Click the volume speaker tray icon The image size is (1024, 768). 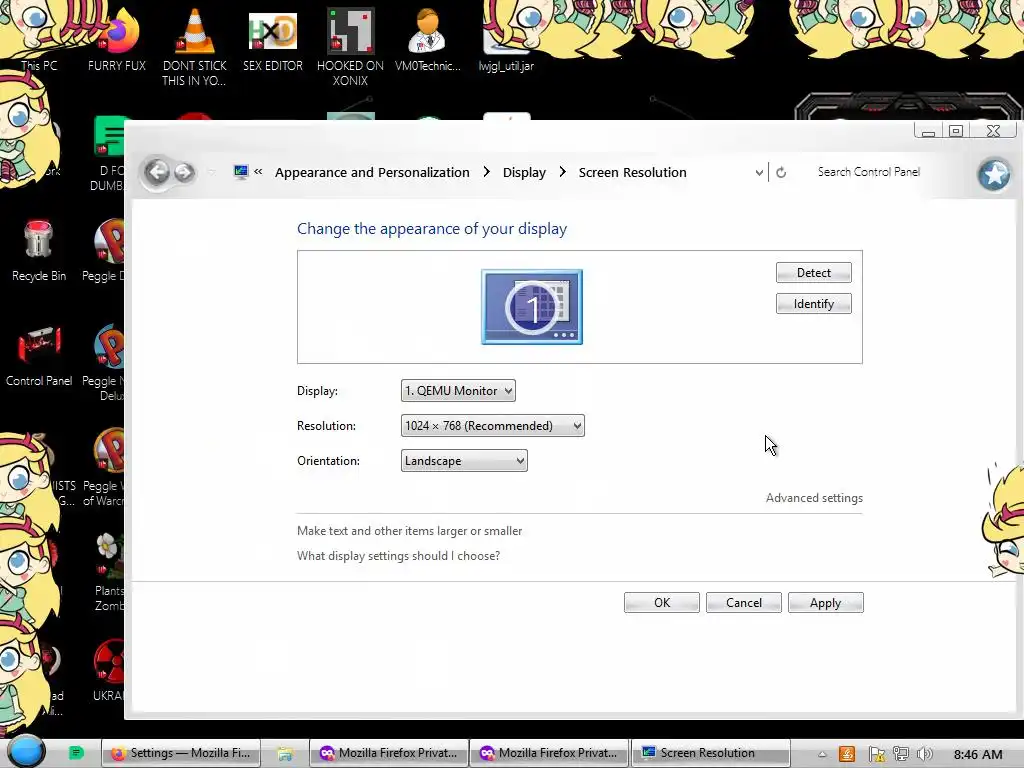coord(925,754)
